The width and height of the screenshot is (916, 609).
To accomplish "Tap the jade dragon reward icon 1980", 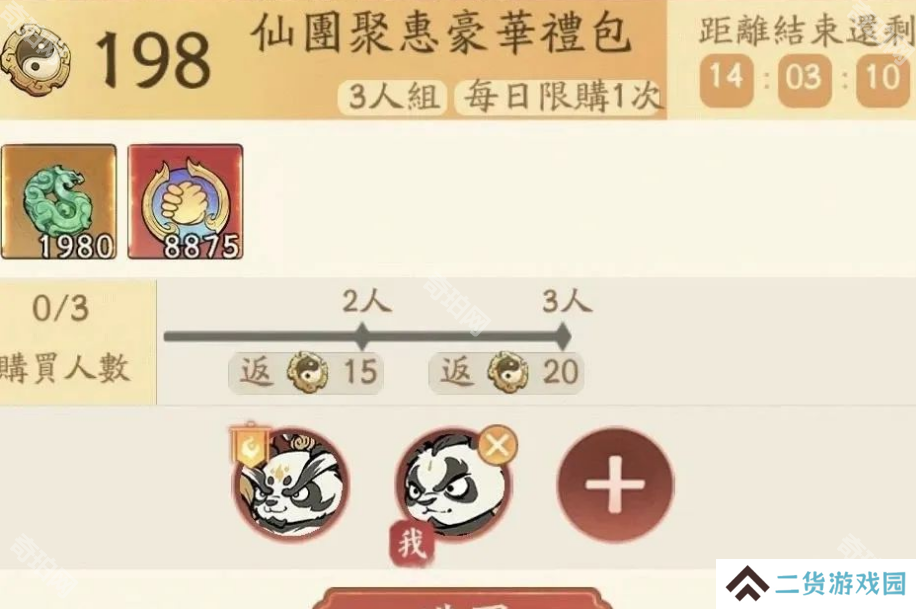I will 58,202.
